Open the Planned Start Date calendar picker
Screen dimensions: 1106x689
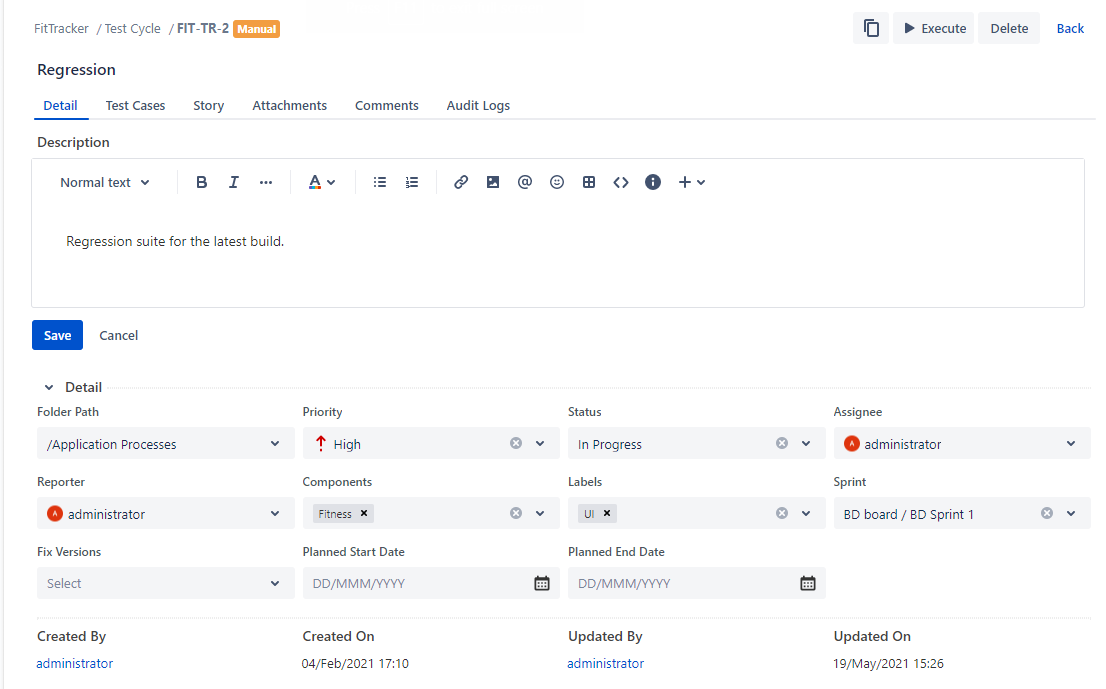(x=541, y=582)
